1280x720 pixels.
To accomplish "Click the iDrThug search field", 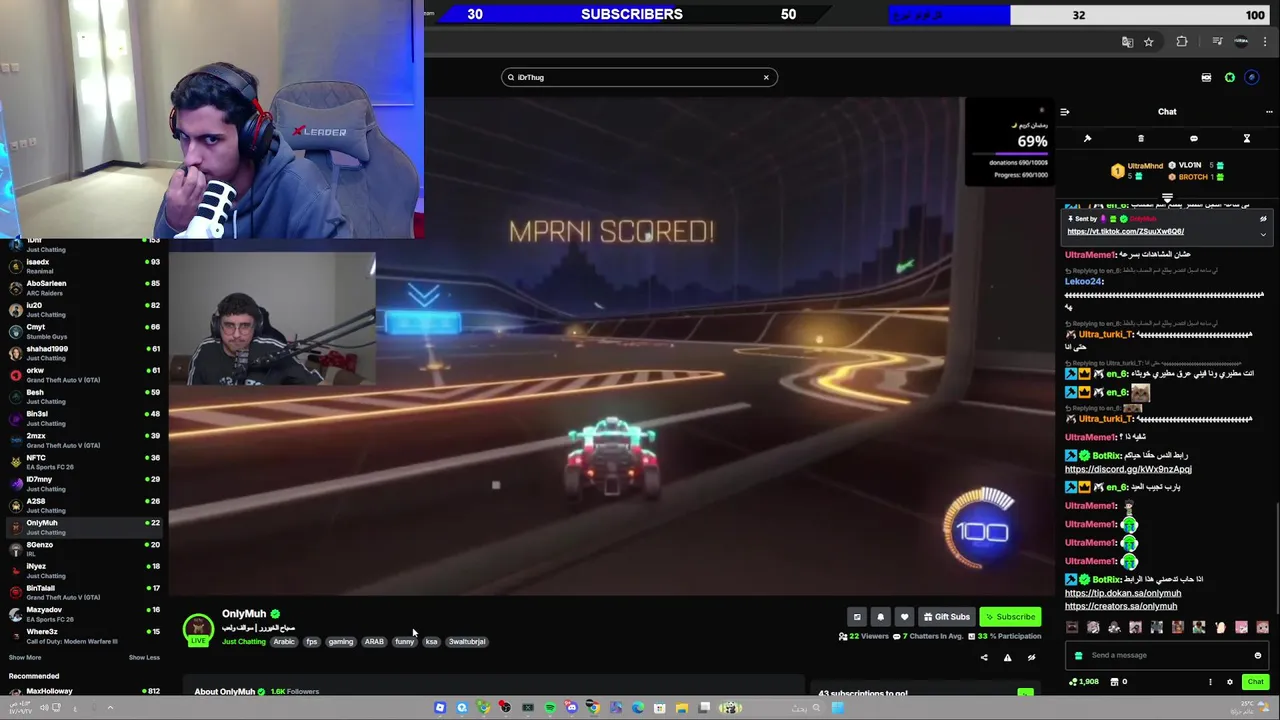I will (x=640, y=77).
